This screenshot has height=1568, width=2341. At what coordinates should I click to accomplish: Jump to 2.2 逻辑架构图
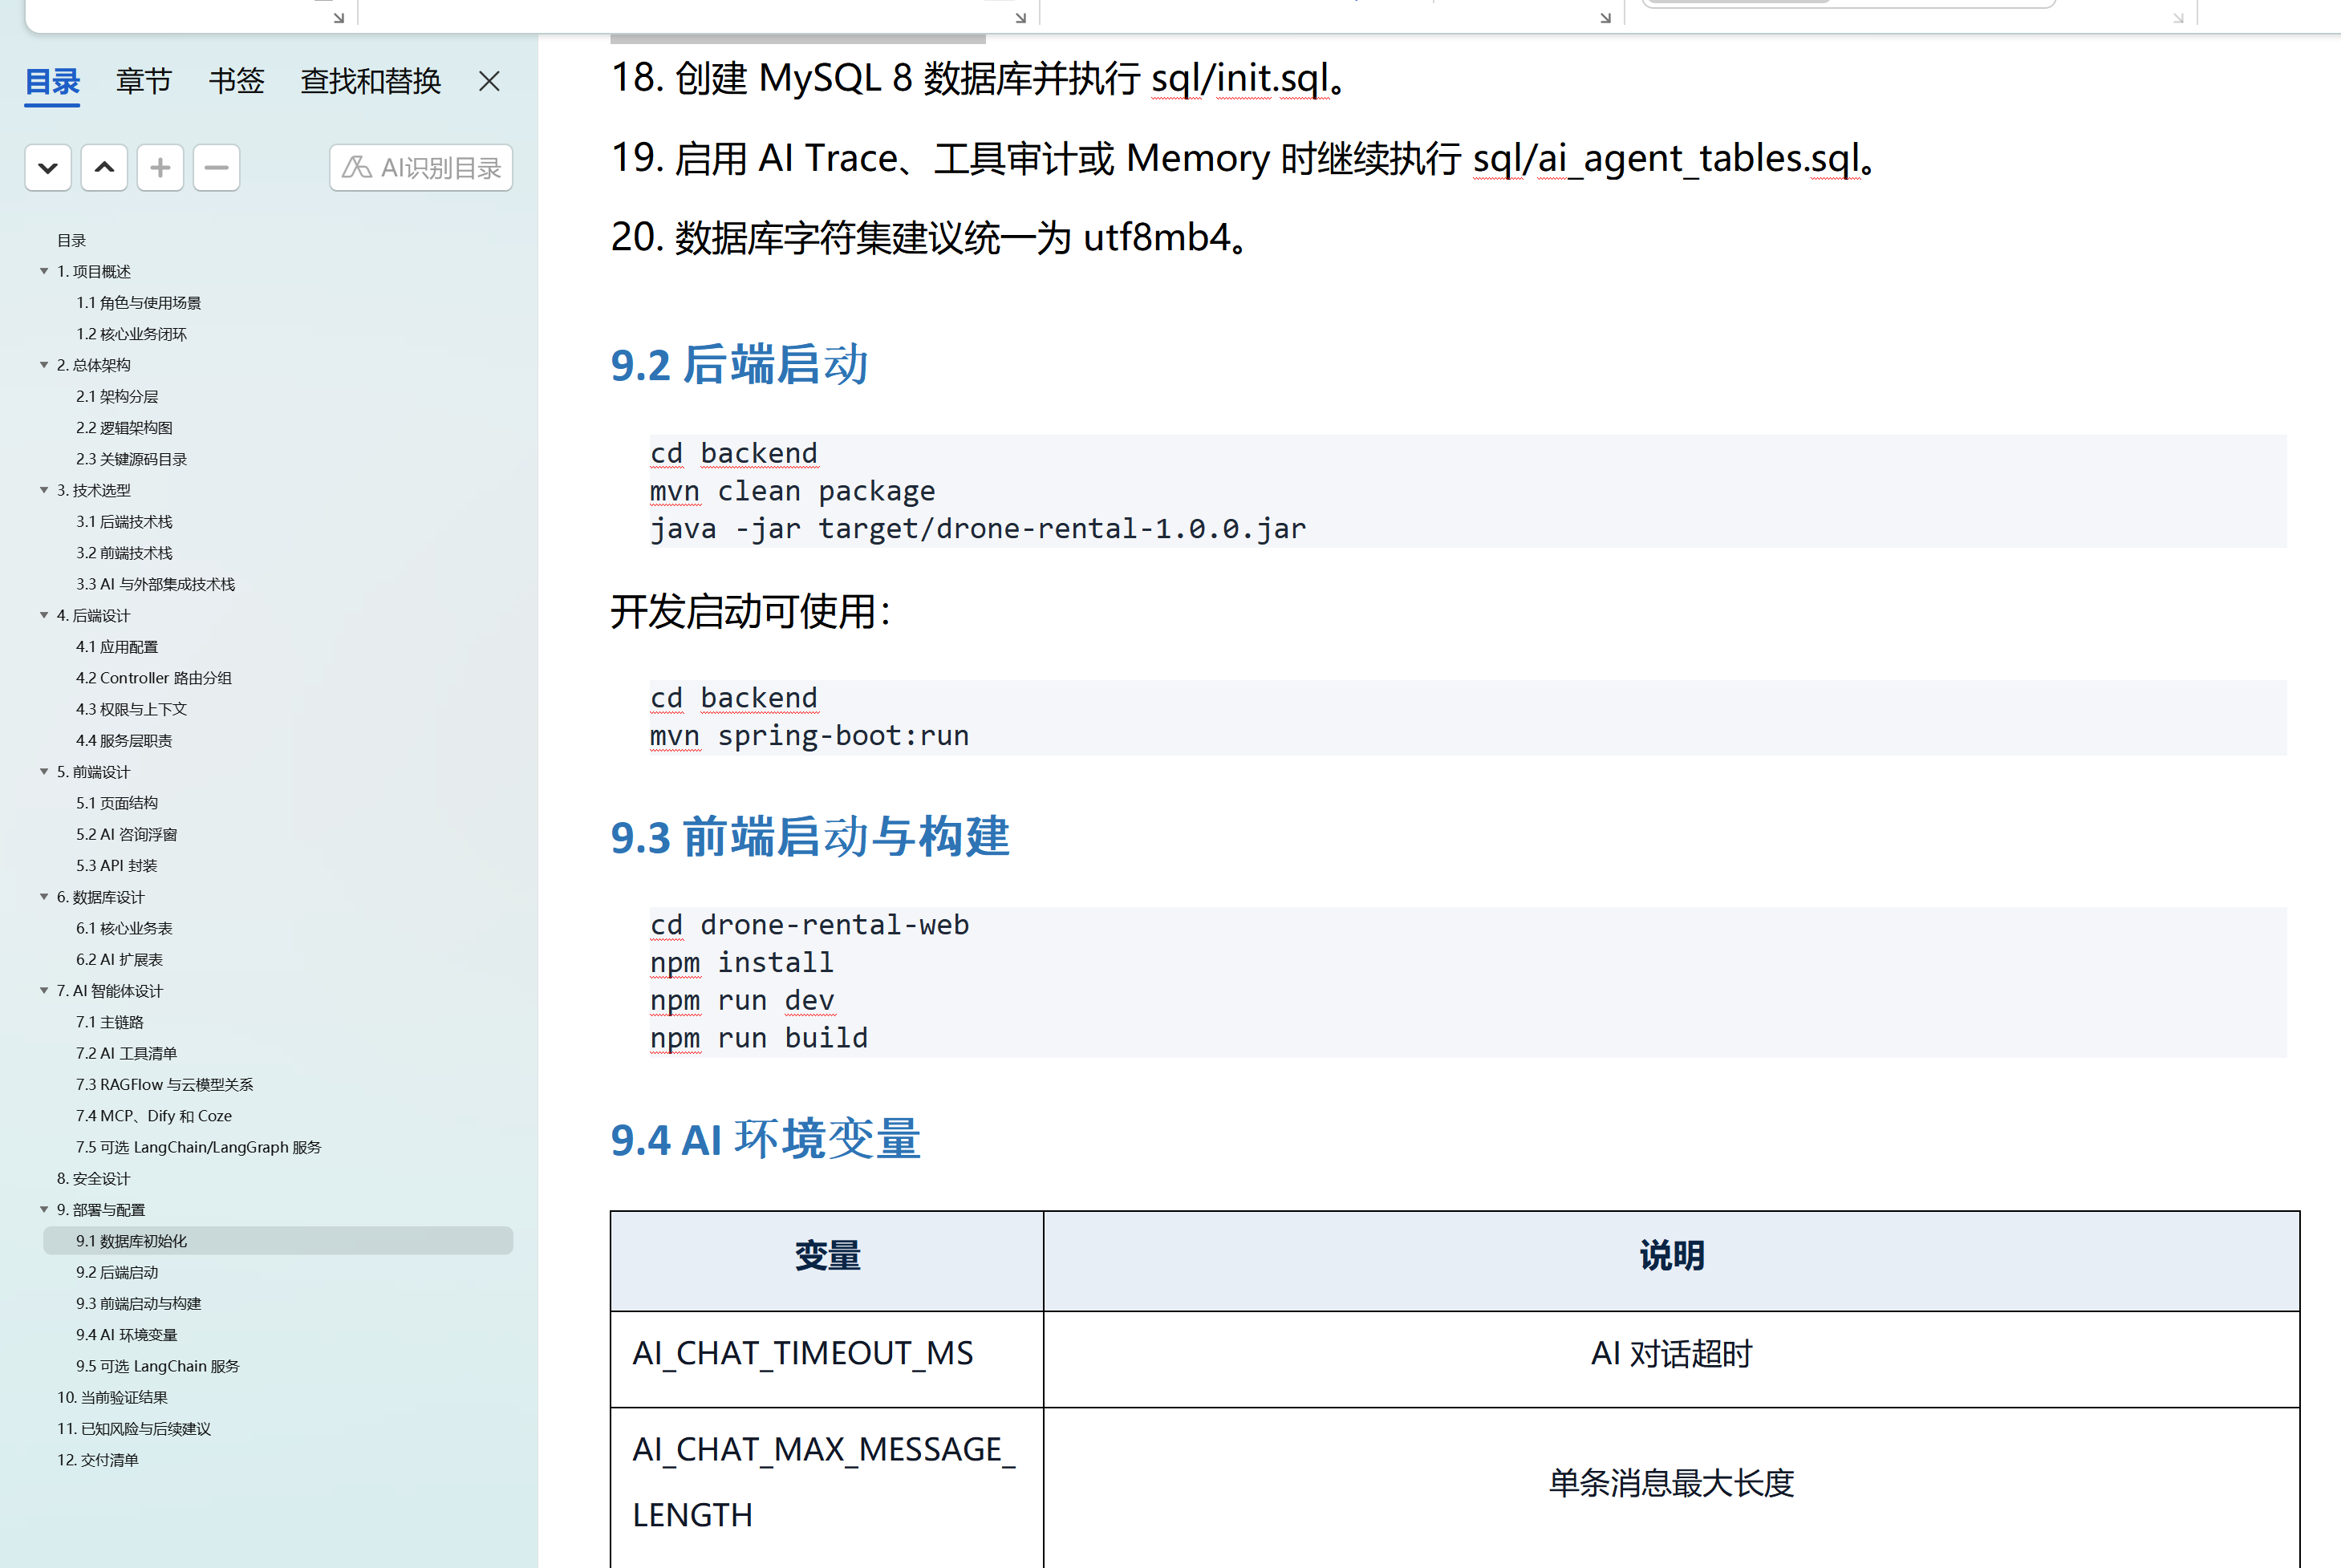pyautogui.click(x=124, y=428)
